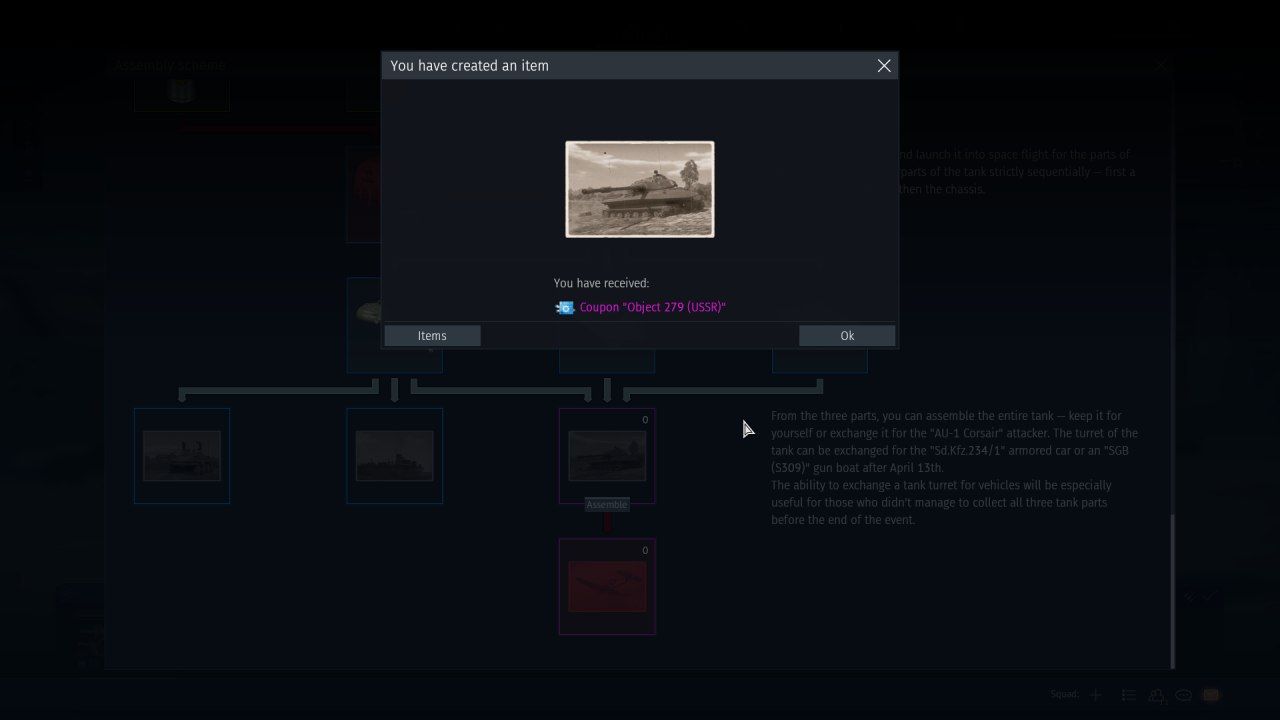This screenshot has height=720, width=1280.
Task: Open the squad list icon
Action: click(x=1128, y=695)
